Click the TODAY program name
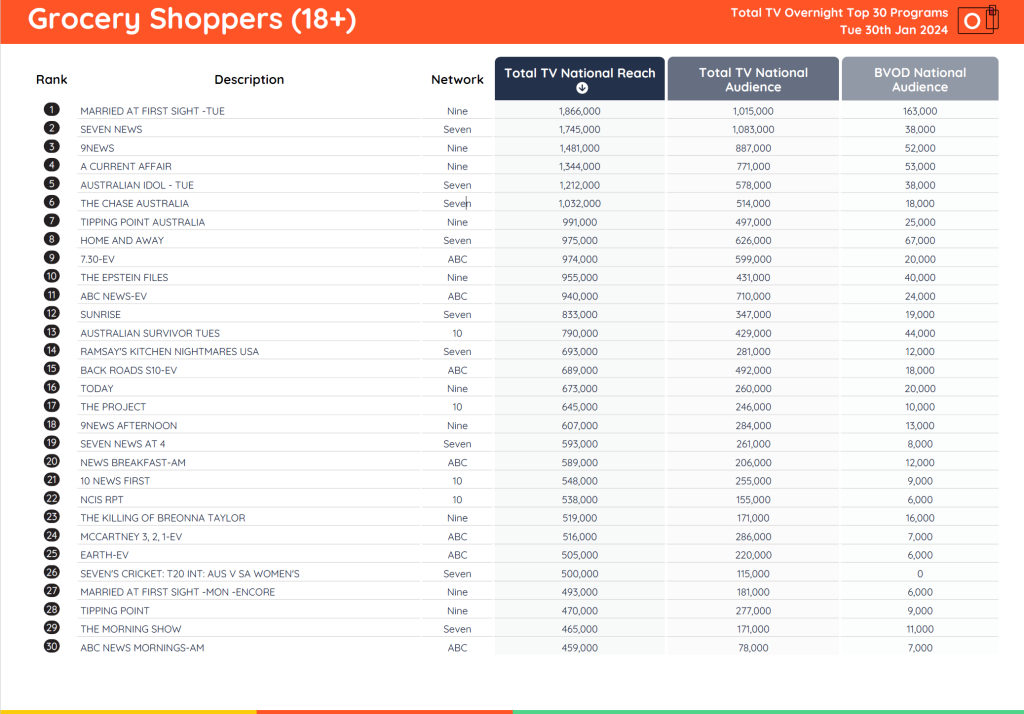Image resolution: width=1024 pixels, height=714 pixels. (97, 389)
